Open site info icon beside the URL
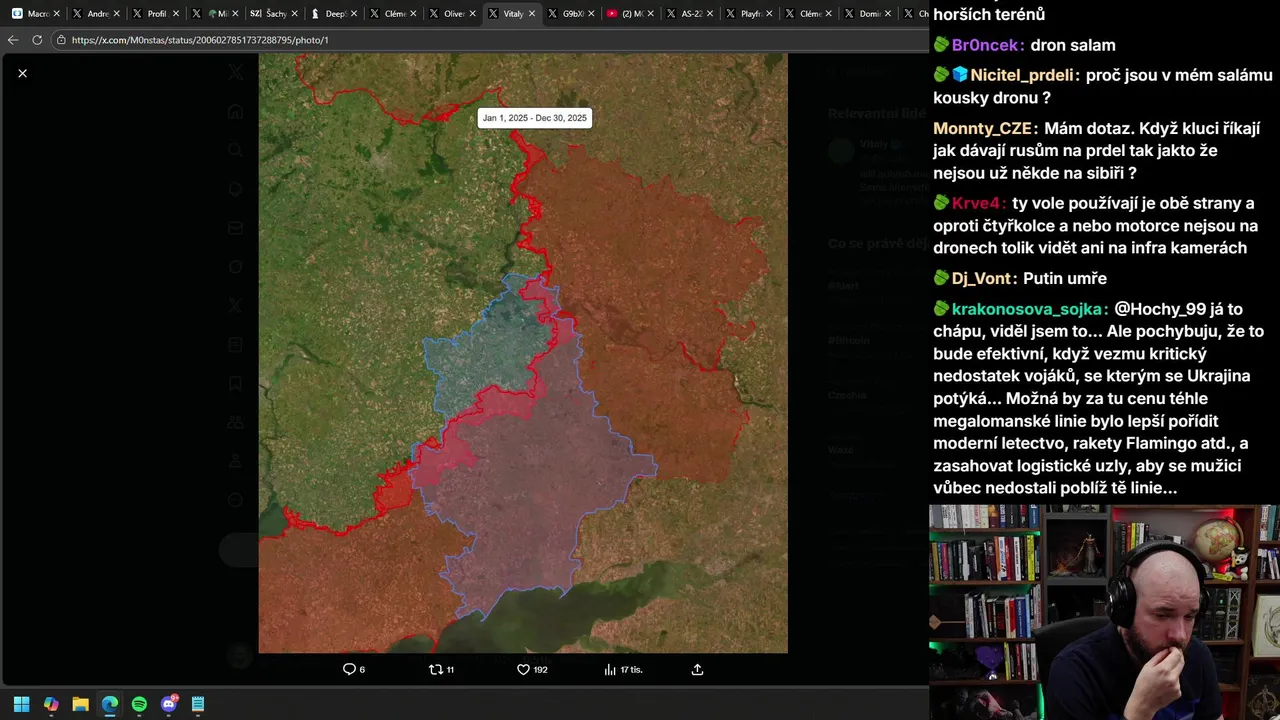The image size is (1280, 720). tap(61, 40)
